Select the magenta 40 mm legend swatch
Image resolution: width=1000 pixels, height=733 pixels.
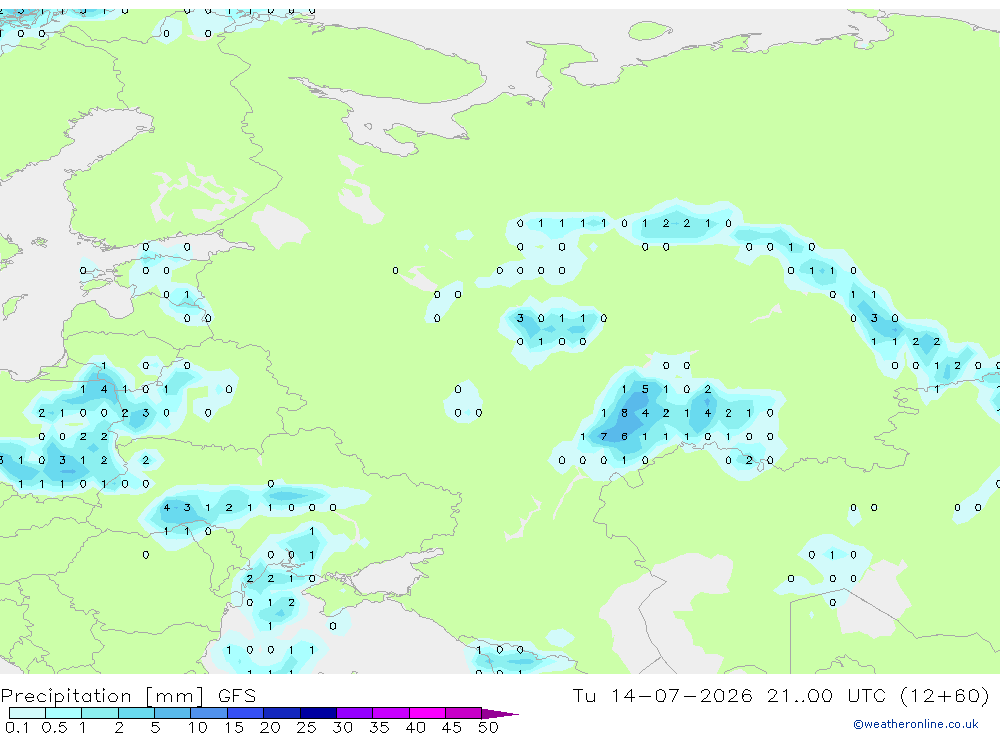click(x=427, y=713)
